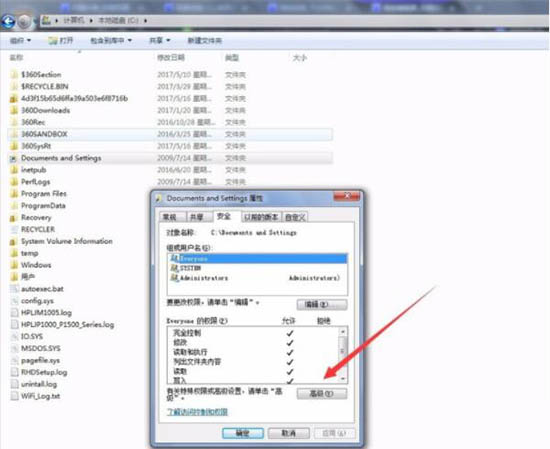The height and width of the screenshot is (449, 550).
Task: Select the System Volume Information folder icon
Action: tap(14, 241)
